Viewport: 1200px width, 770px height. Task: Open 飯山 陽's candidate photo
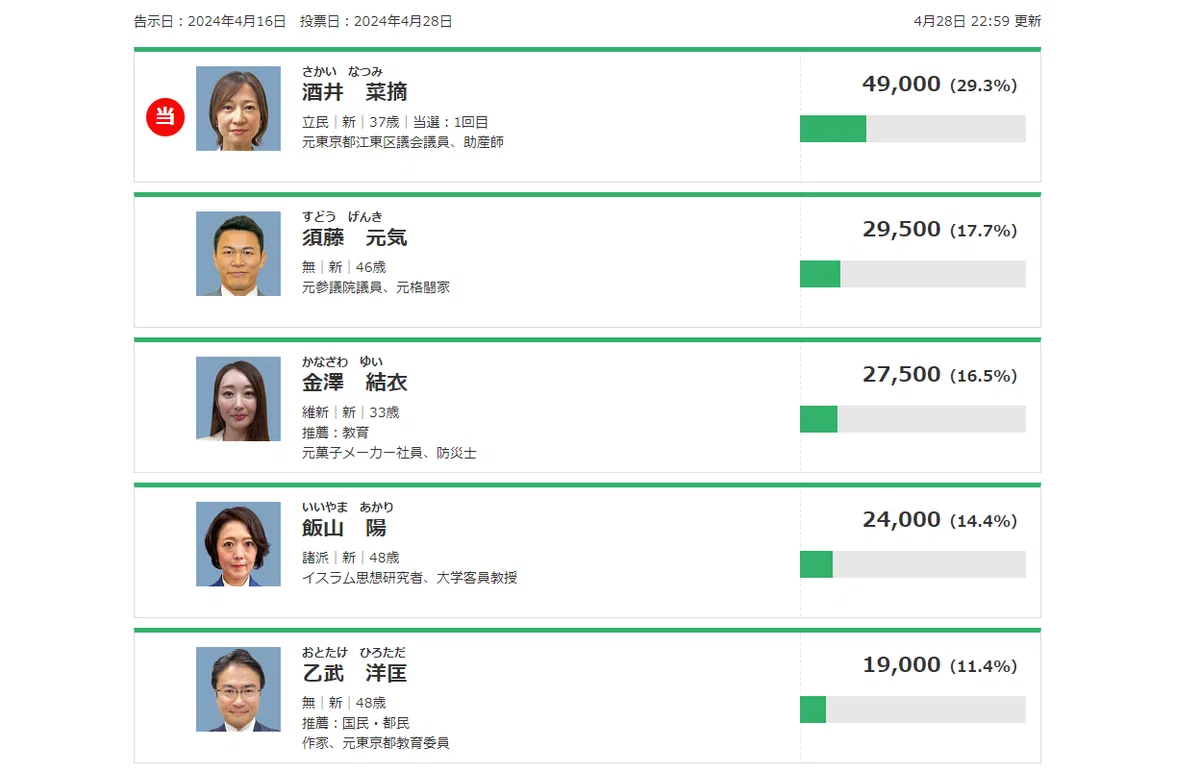(x=238, y=544)
